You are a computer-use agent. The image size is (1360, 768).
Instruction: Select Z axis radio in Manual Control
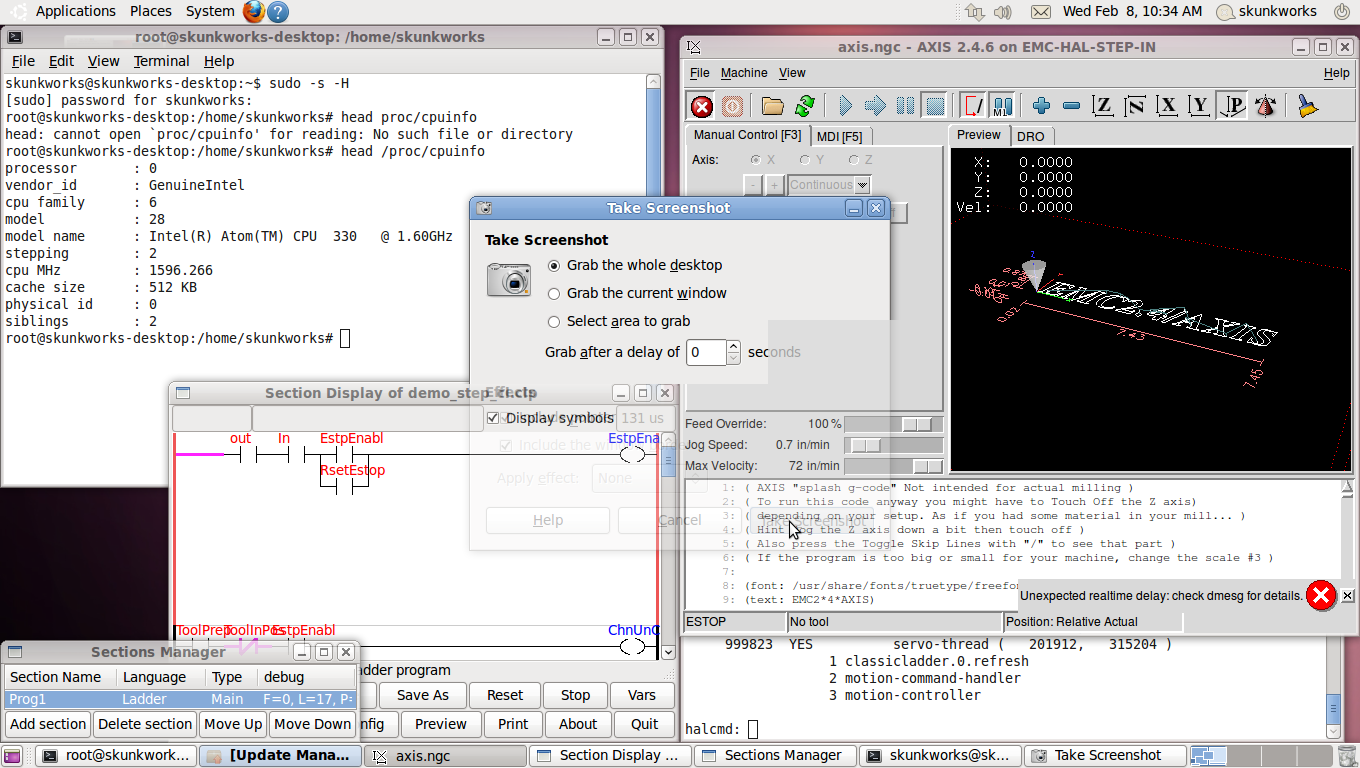(854, 160)
